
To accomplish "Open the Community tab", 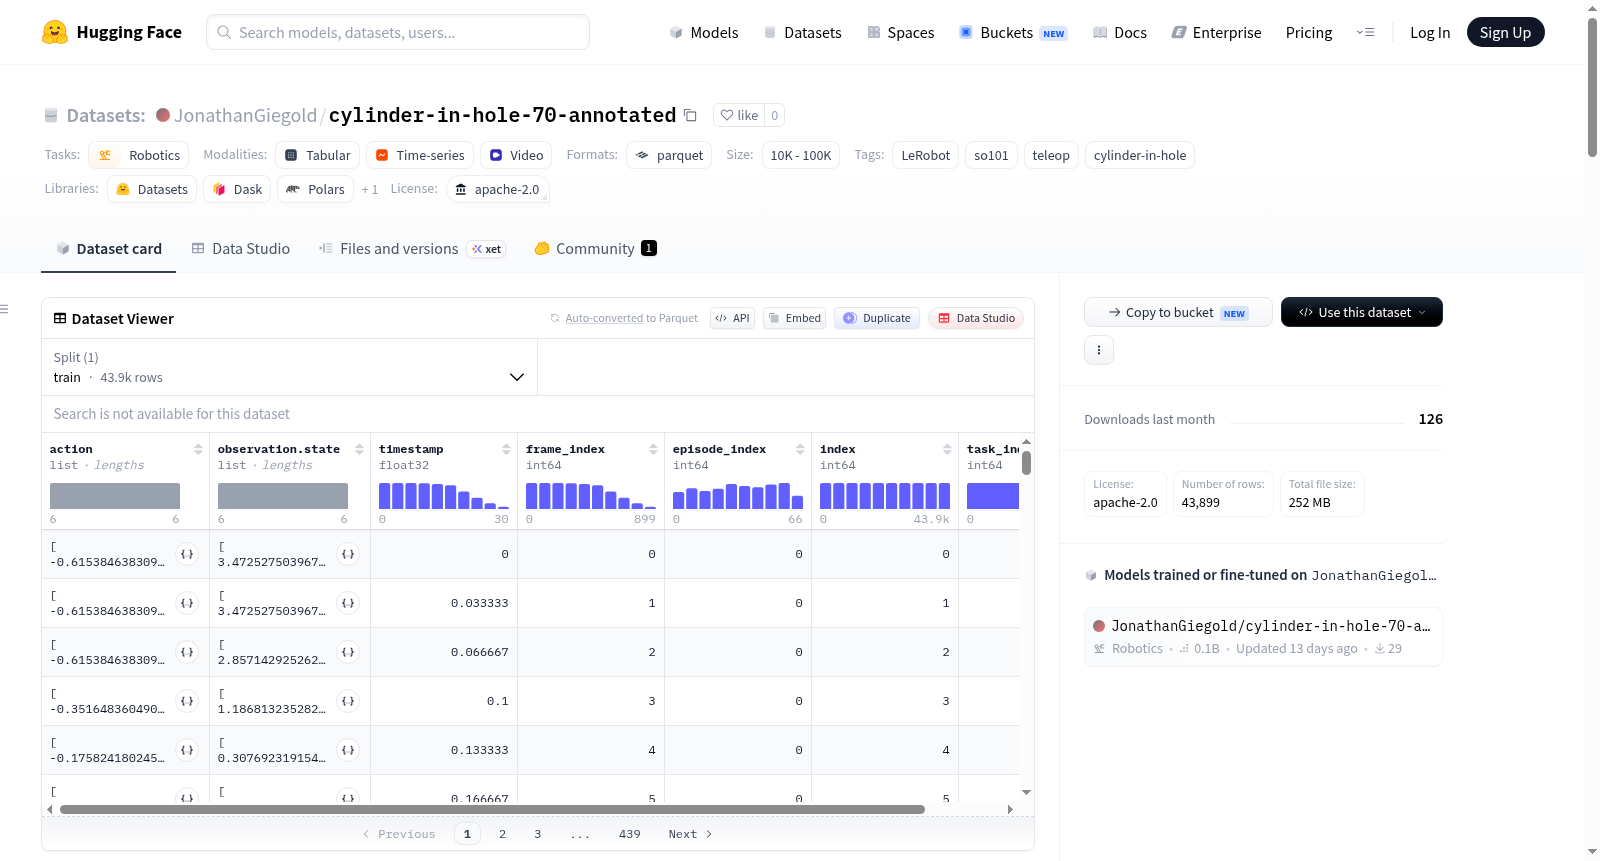I will click(x=596, y=249).
